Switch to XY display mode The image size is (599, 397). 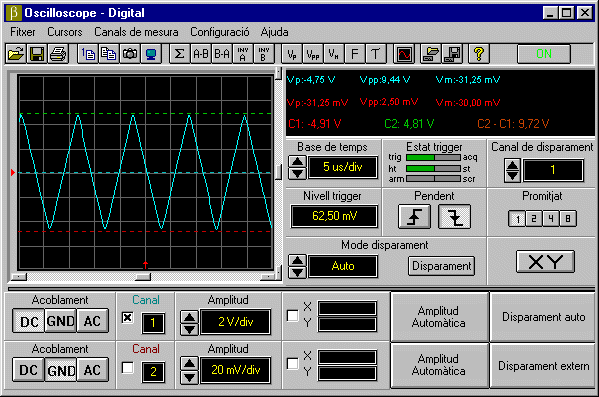545,262
